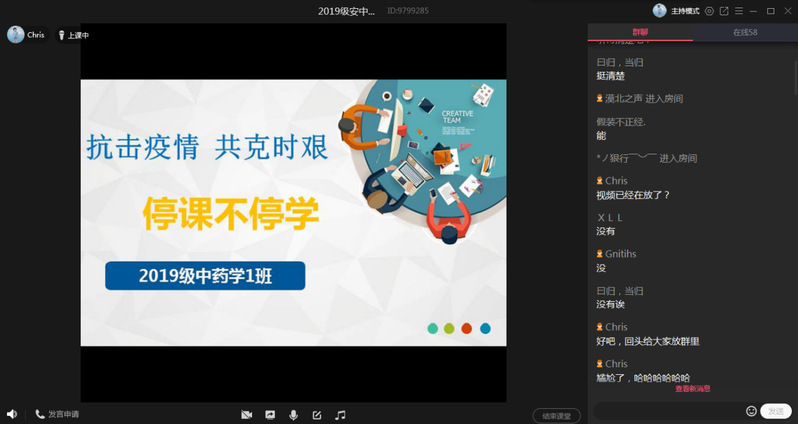Open the 主持模式 mode dropdown
Viewport: 798px width, 424px height.
684,11
